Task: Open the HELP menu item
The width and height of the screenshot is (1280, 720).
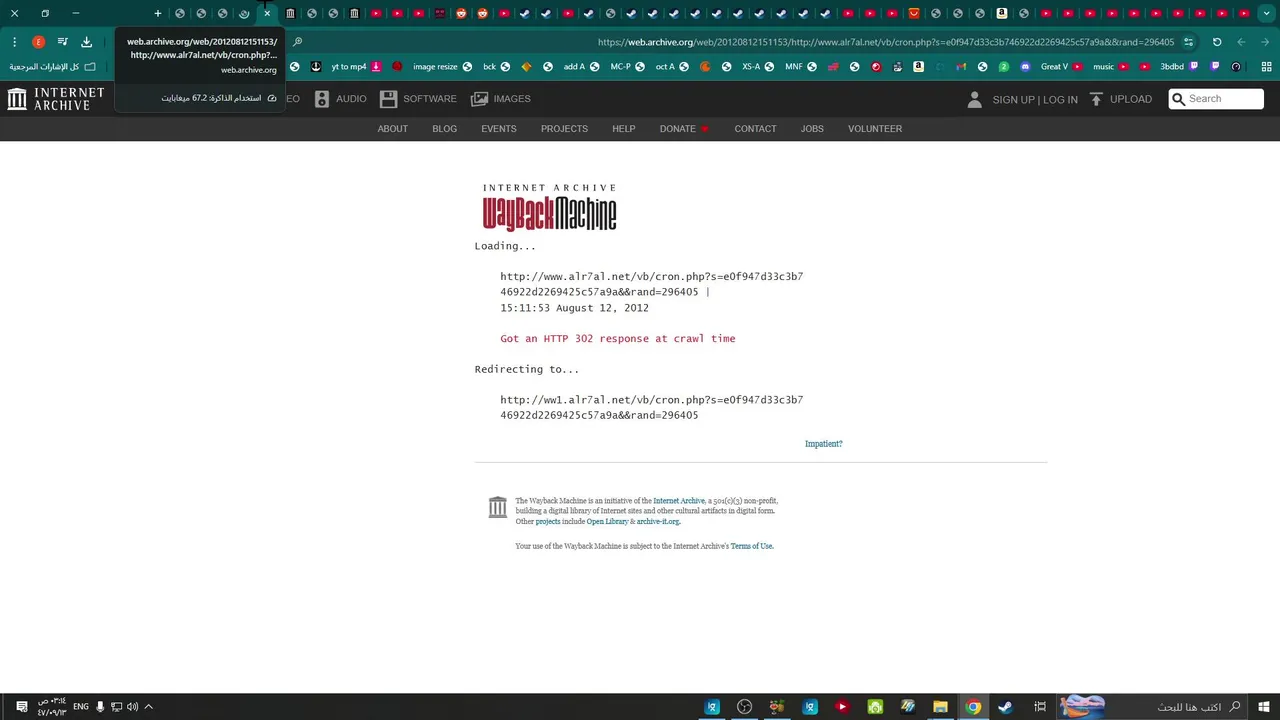Action: [x=623, y=129]
